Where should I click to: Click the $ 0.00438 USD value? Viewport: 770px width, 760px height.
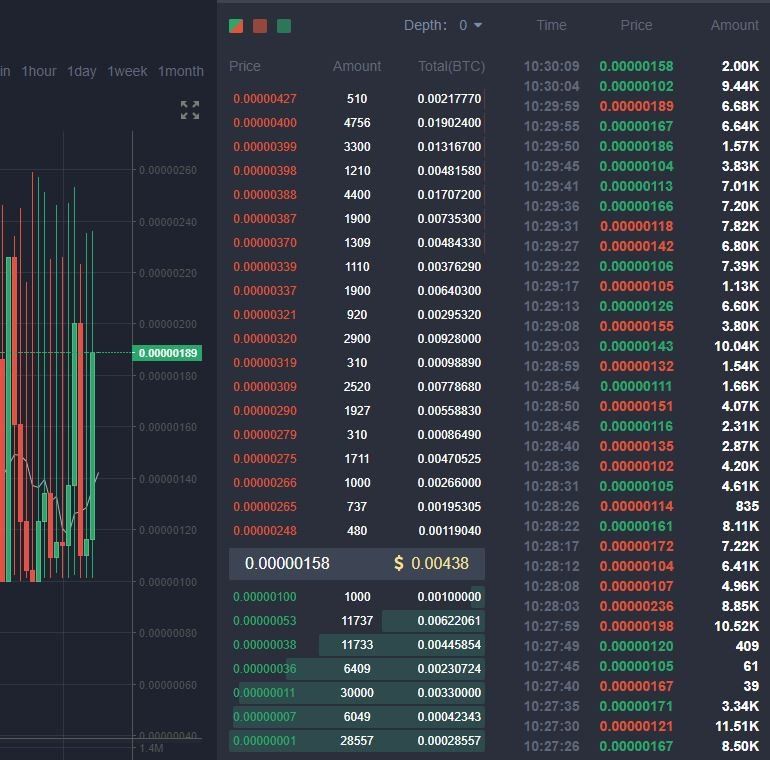[x=431, y=563]
